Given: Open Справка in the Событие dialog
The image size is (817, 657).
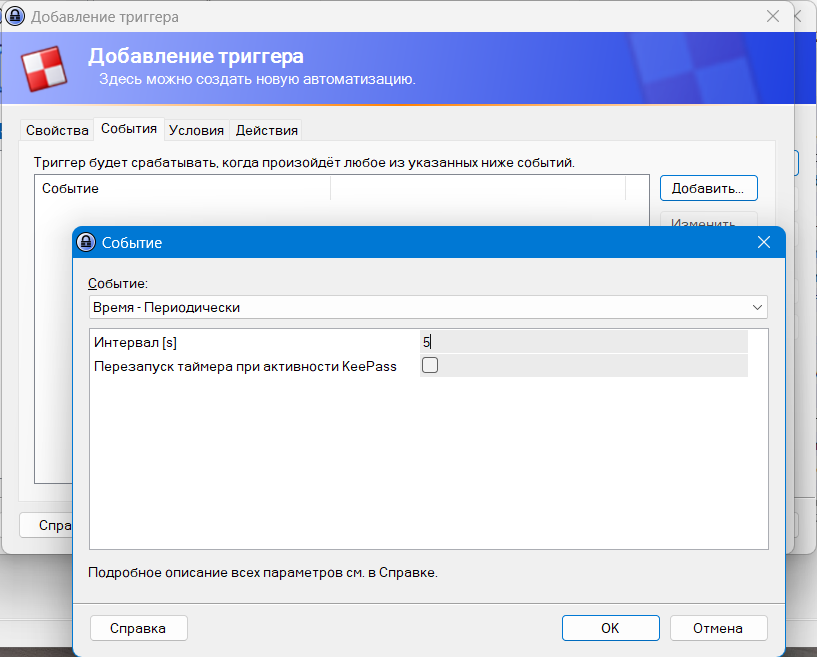Looking at the screenshot, I should coord(138,628).
